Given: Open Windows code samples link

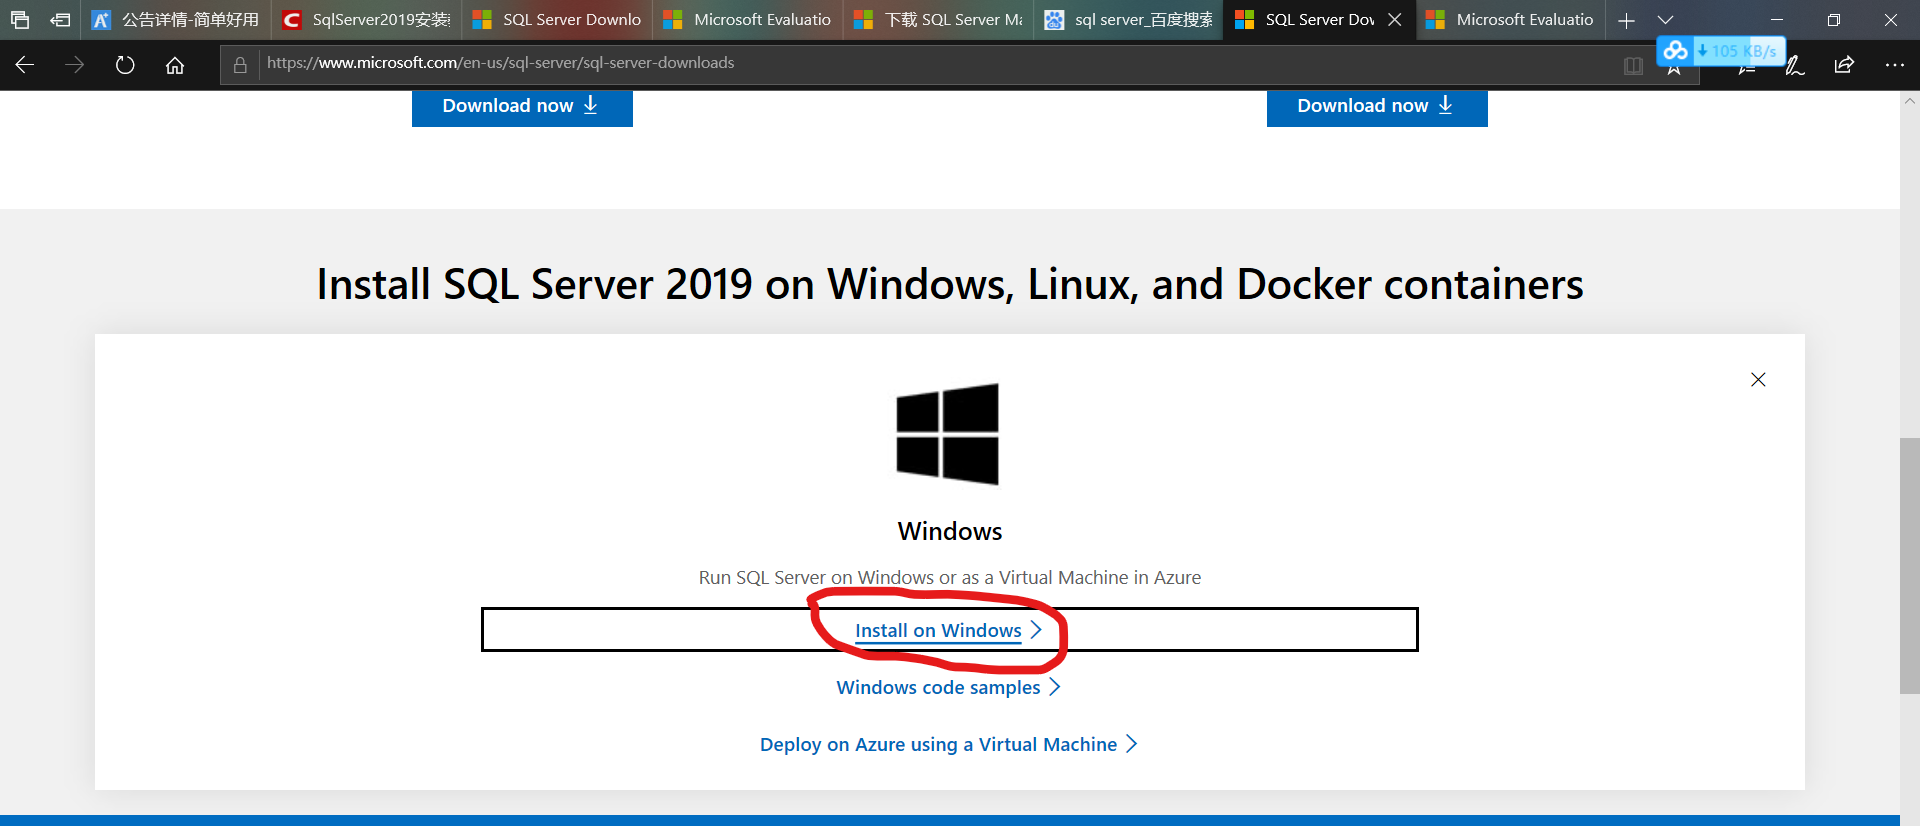Looking at the screenshot, I should pyautogui.click(x=948, y=687).
